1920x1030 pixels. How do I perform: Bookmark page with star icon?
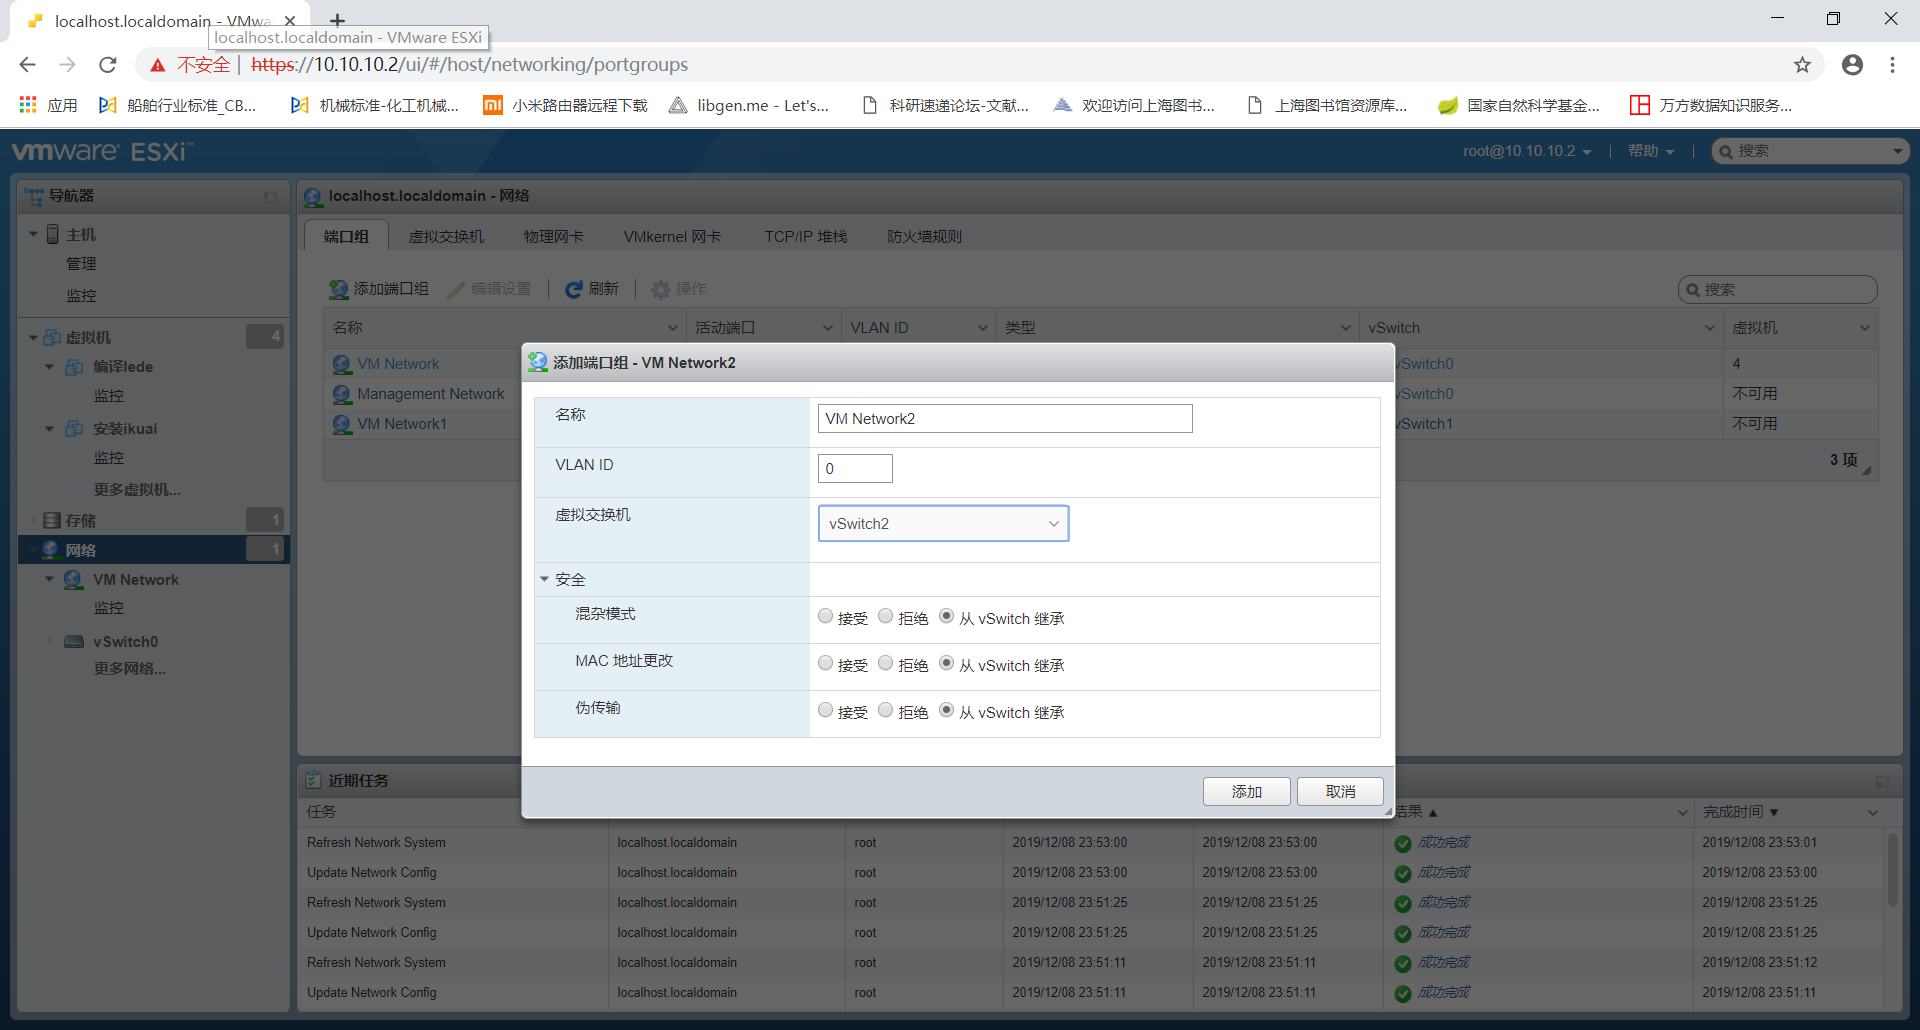[x=1802, y=65]
